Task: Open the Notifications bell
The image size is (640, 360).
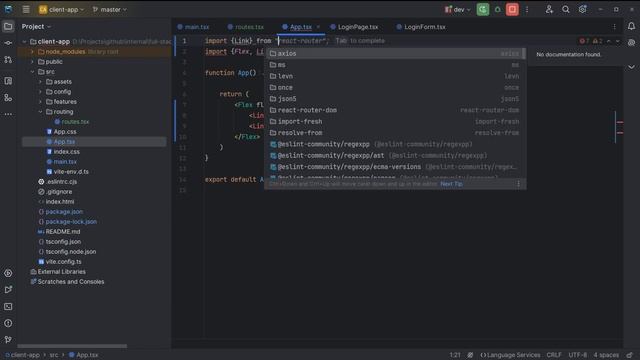Action: (631, 27)
